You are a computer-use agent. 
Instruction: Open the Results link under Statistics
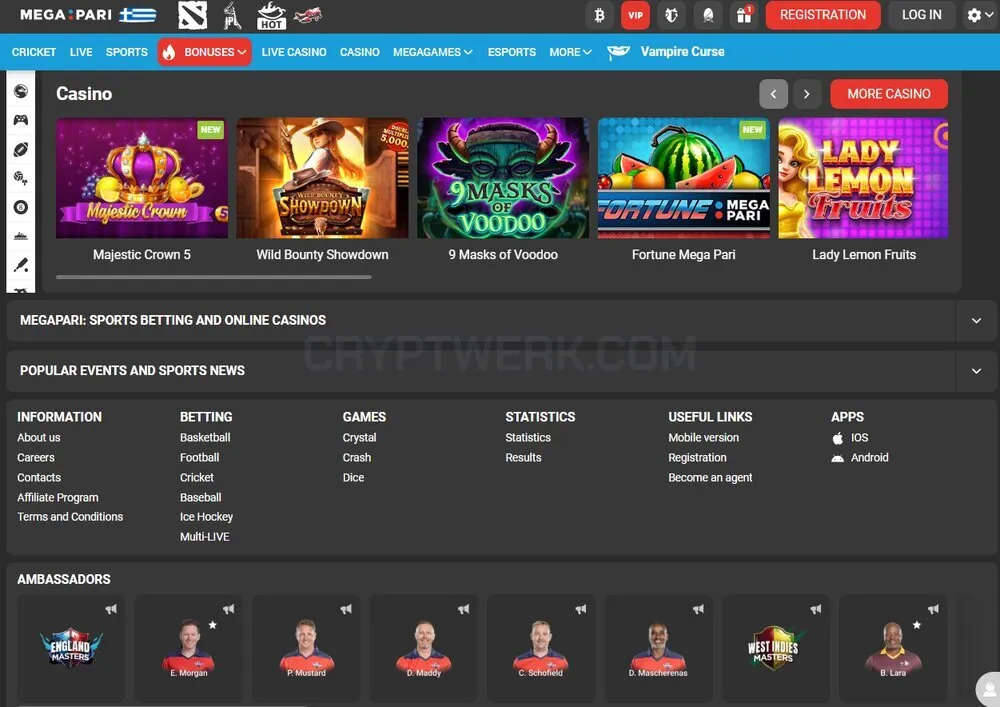pos(524,457)
